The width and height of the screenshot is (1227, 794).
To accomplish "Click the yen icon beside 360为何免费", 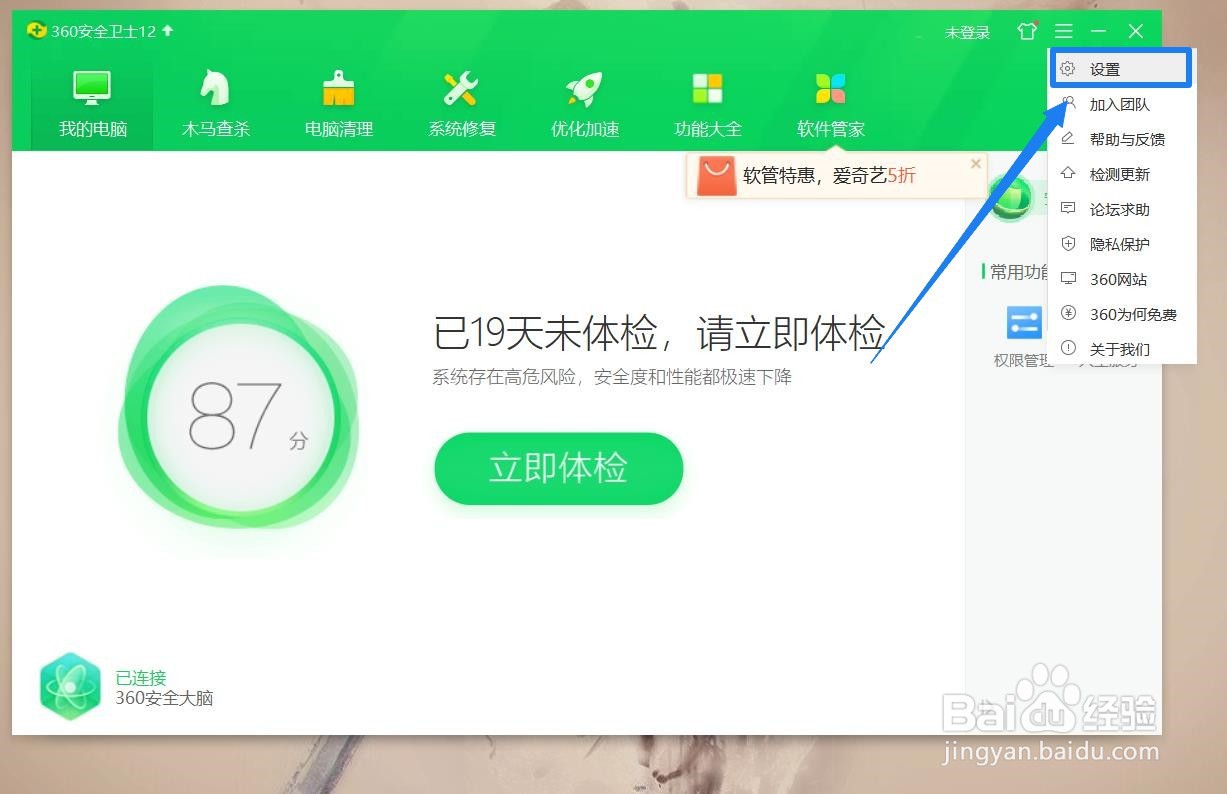I will tap(1068, 313).
